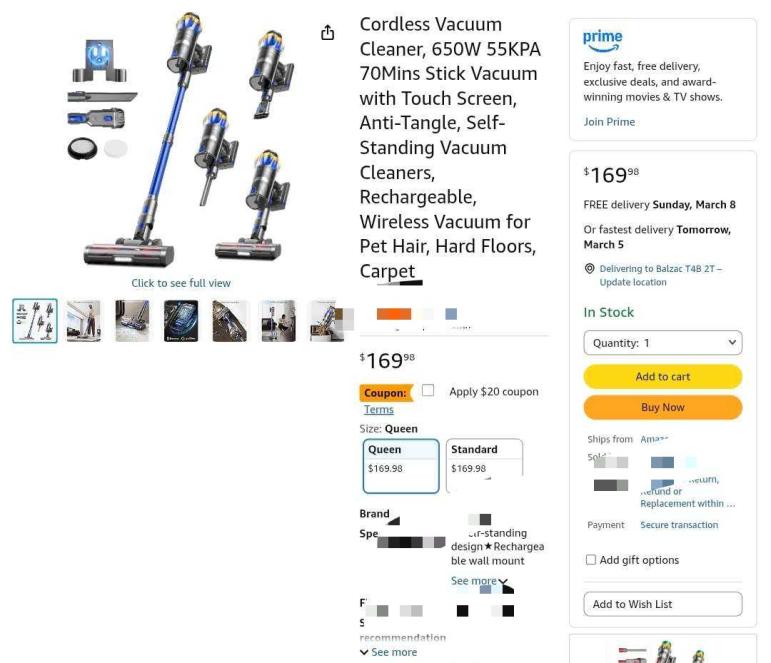Choose the Standard size option
Viewport: 771px width, 663px height.
coord(484,465)
